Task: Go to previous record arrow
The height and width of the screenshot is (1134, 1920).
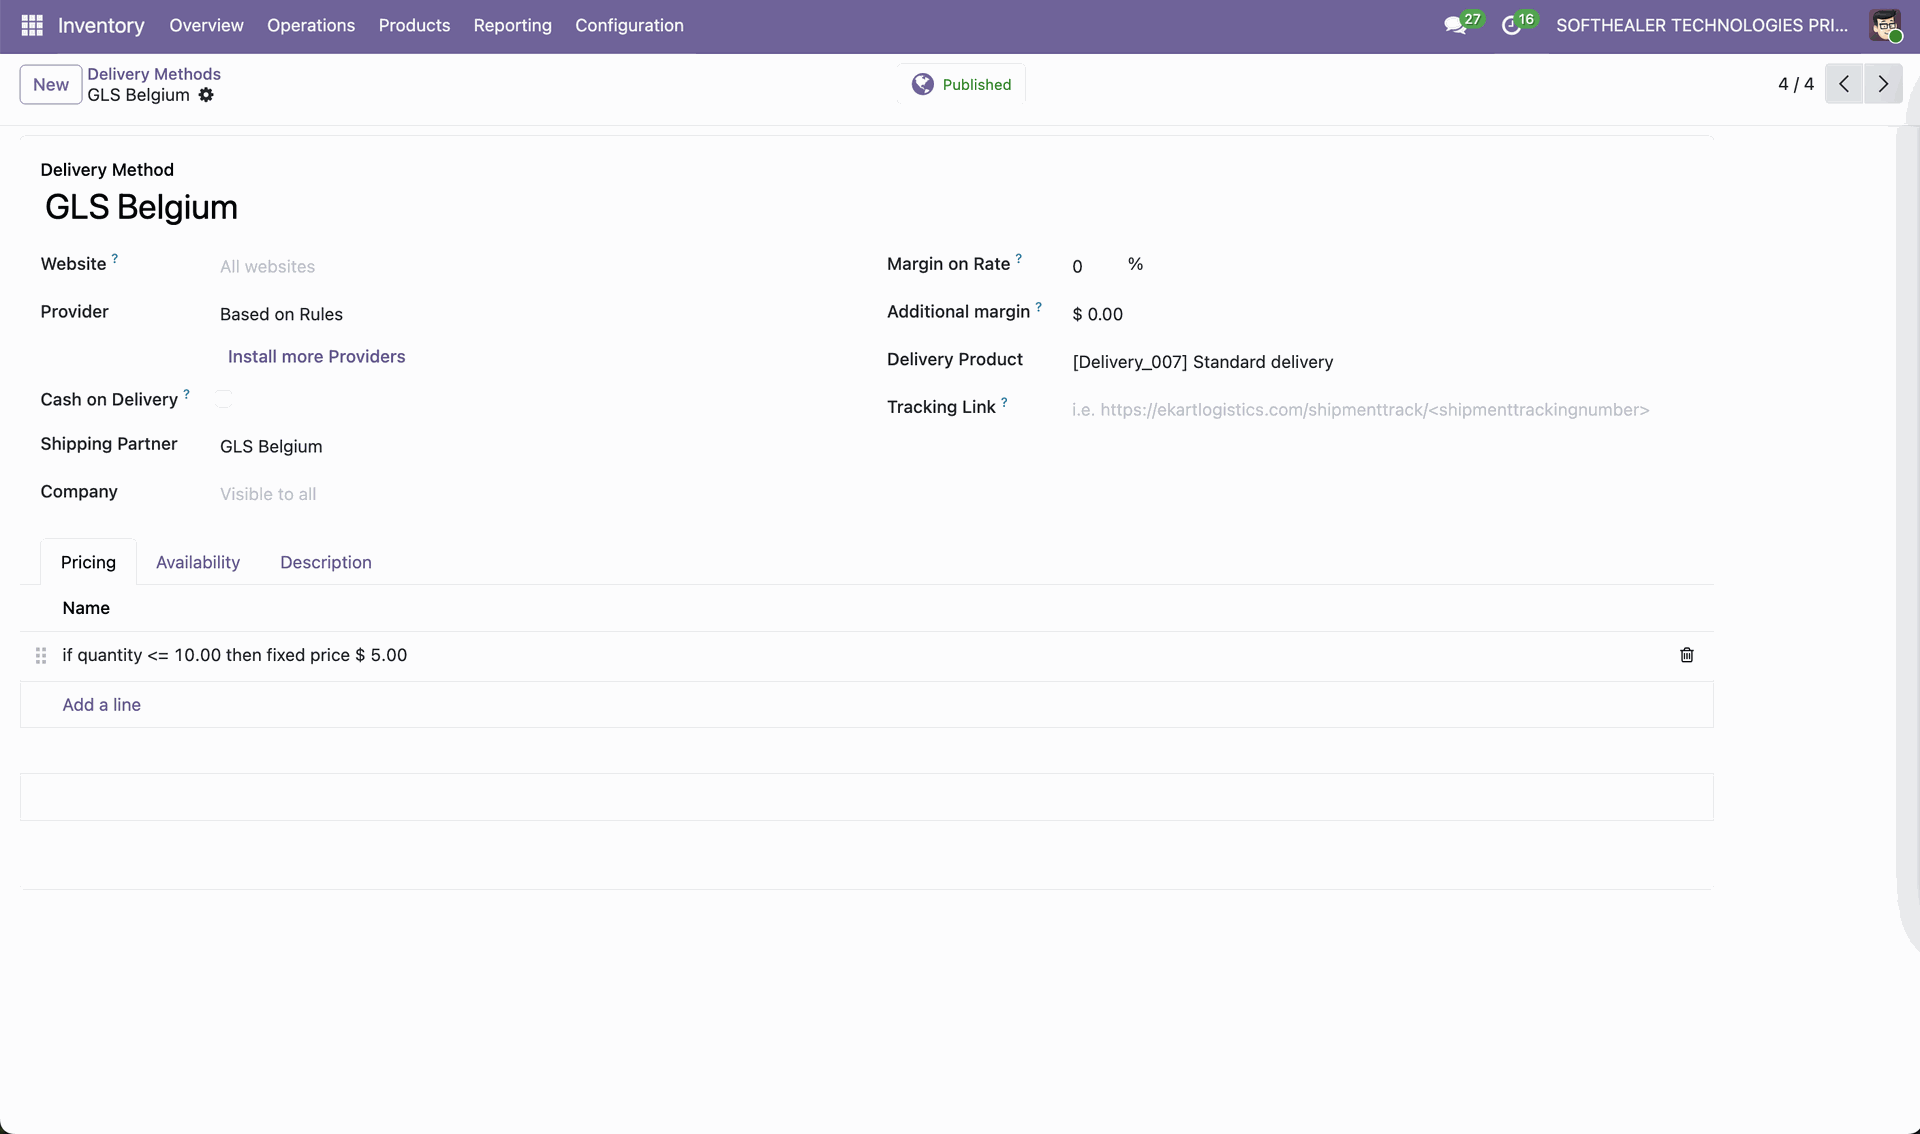Action: click(1844, 84)
